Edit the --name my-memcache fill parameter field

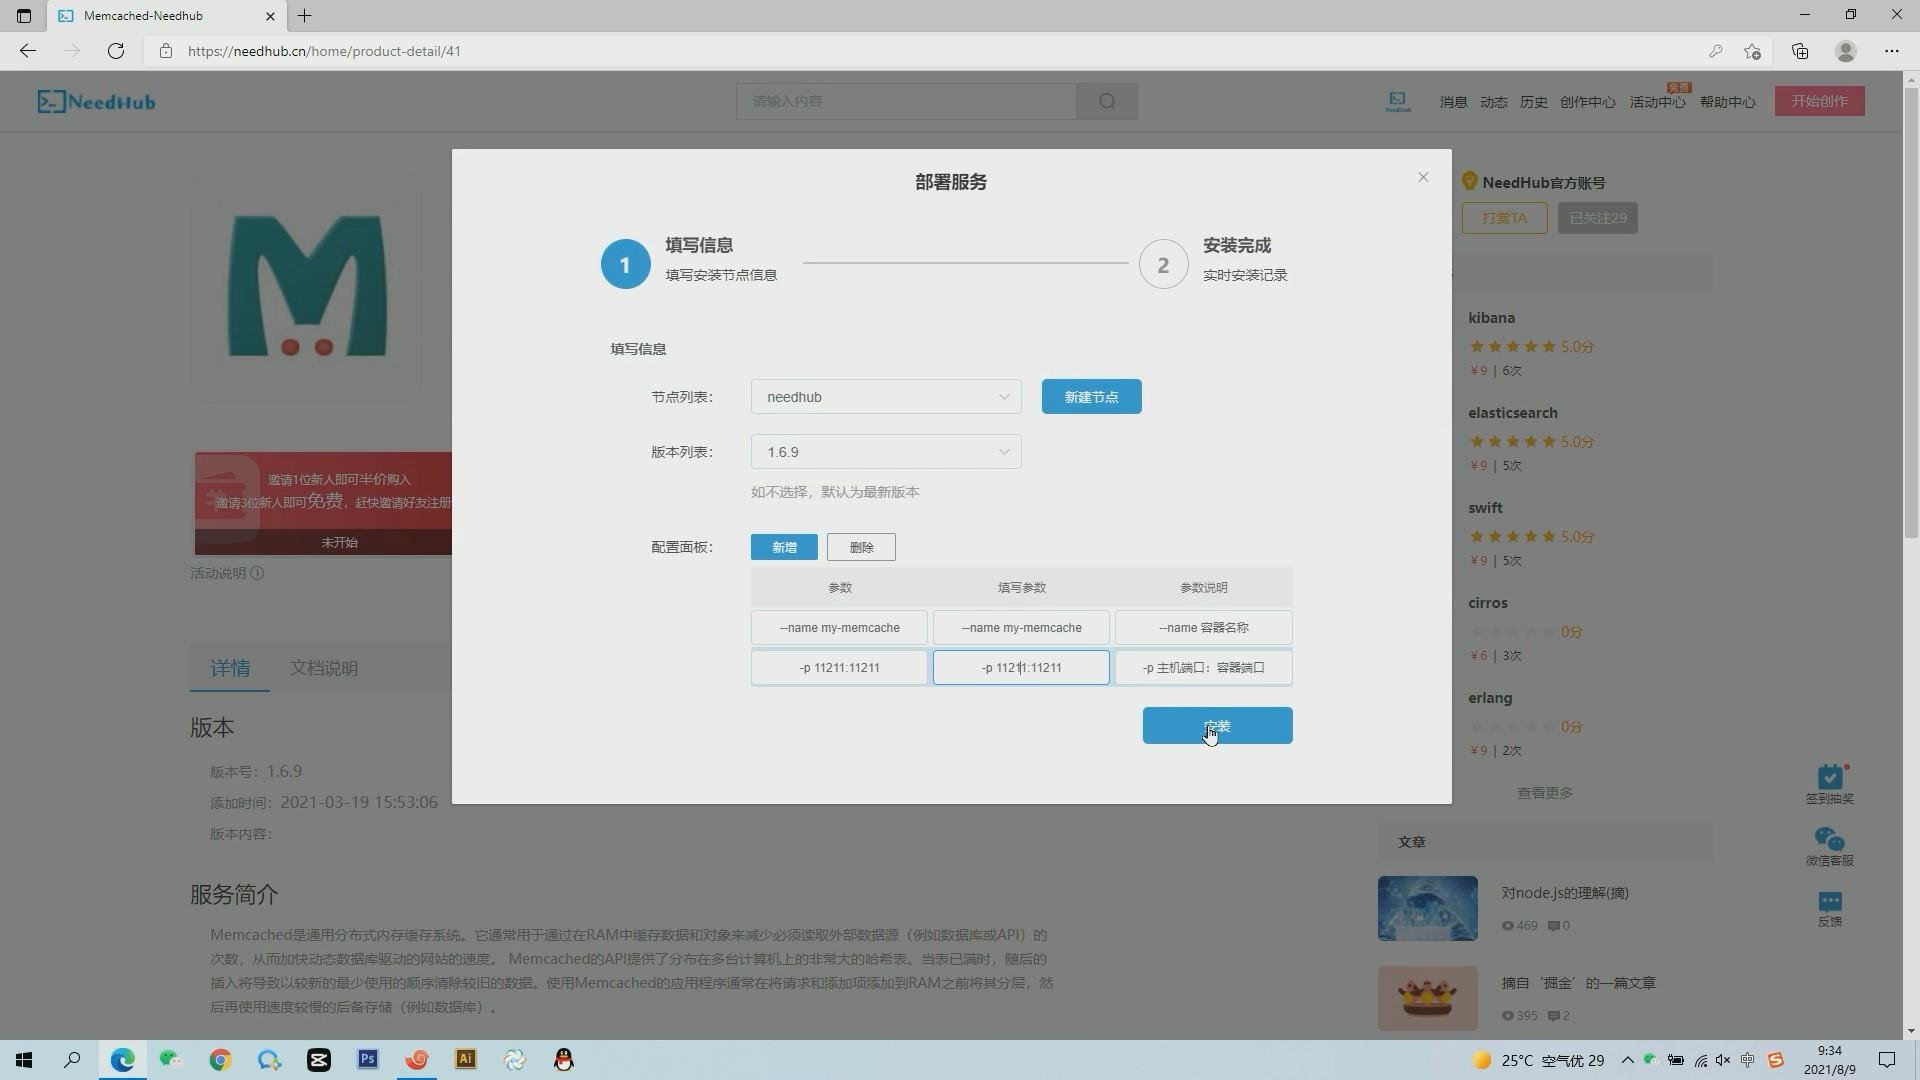(1021, 628)
